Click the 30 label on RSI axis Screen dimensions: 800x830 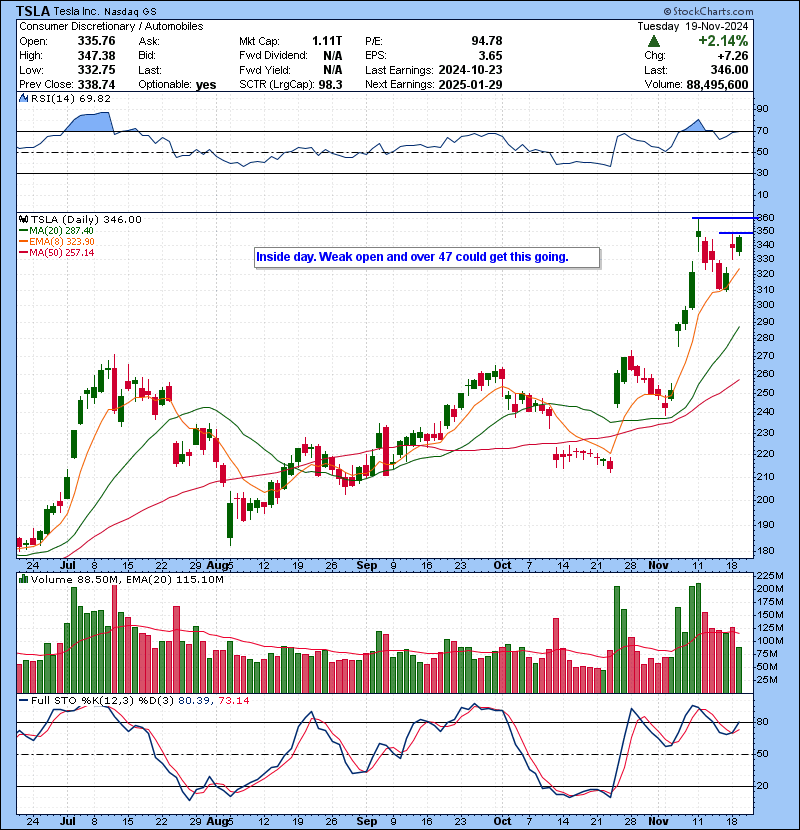tap(762, 173)
